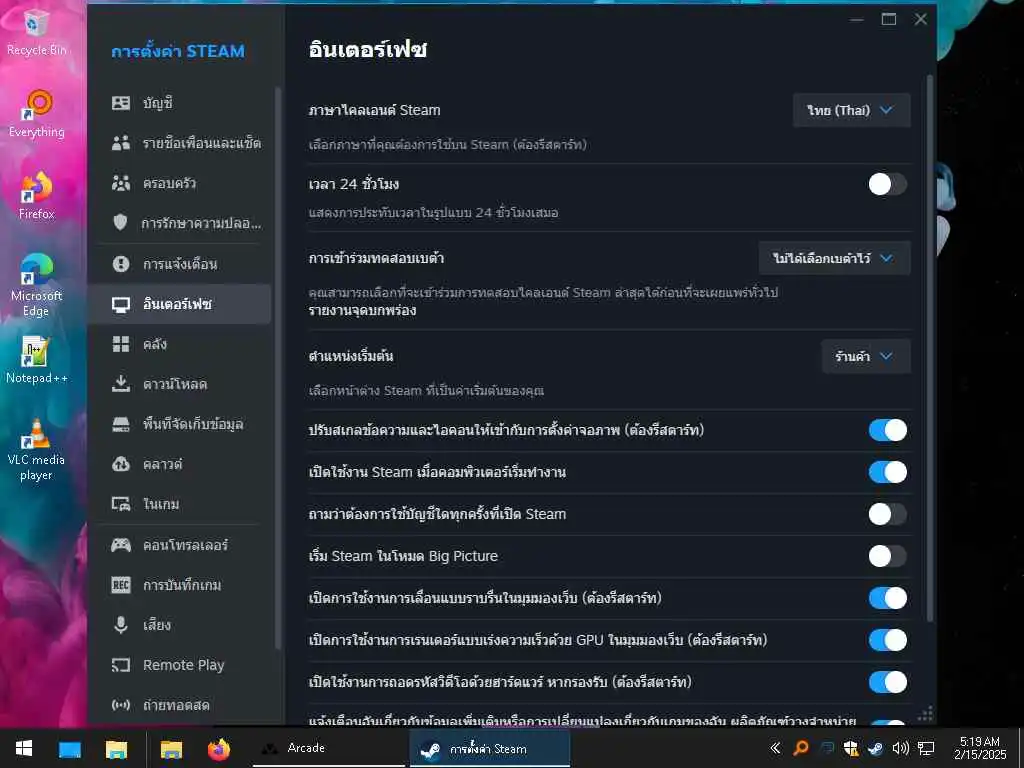Switch to Remote Play settings
Screen dimensions: 1024x768
point(180,665)
